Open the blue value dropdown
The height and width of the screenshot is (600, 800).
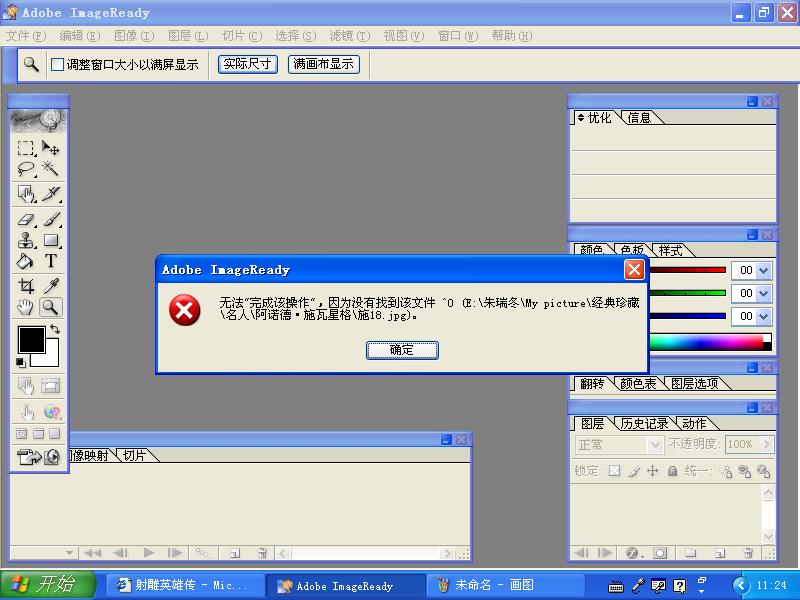pos(763,316)
